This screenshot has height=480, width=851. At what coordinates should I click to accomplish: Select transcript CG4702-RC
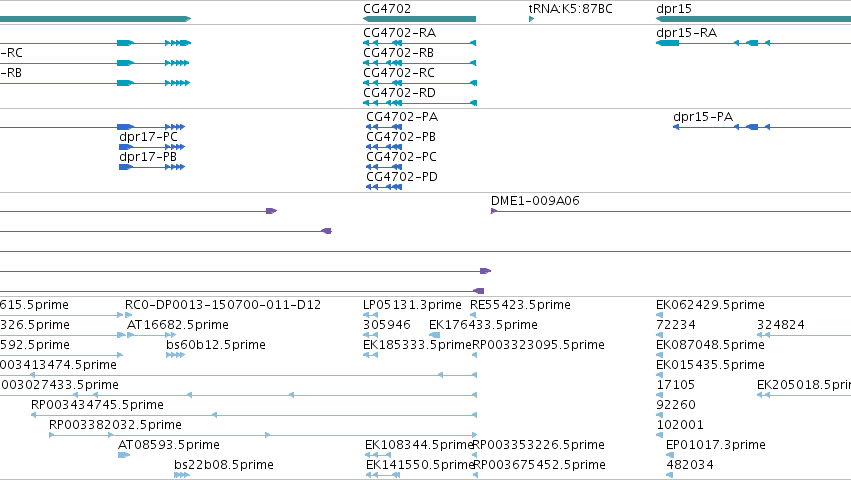tap(399, 73)
